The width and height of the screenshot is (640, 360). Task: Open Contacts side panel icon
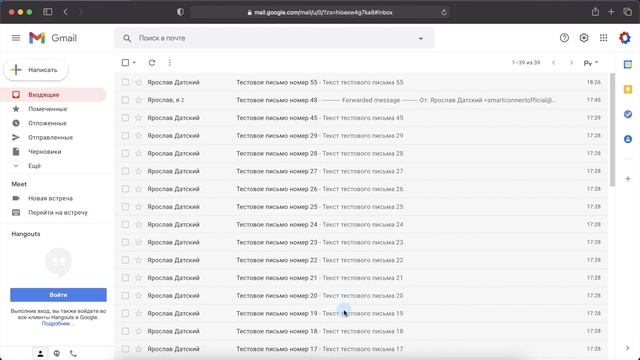tap(628, 139)
